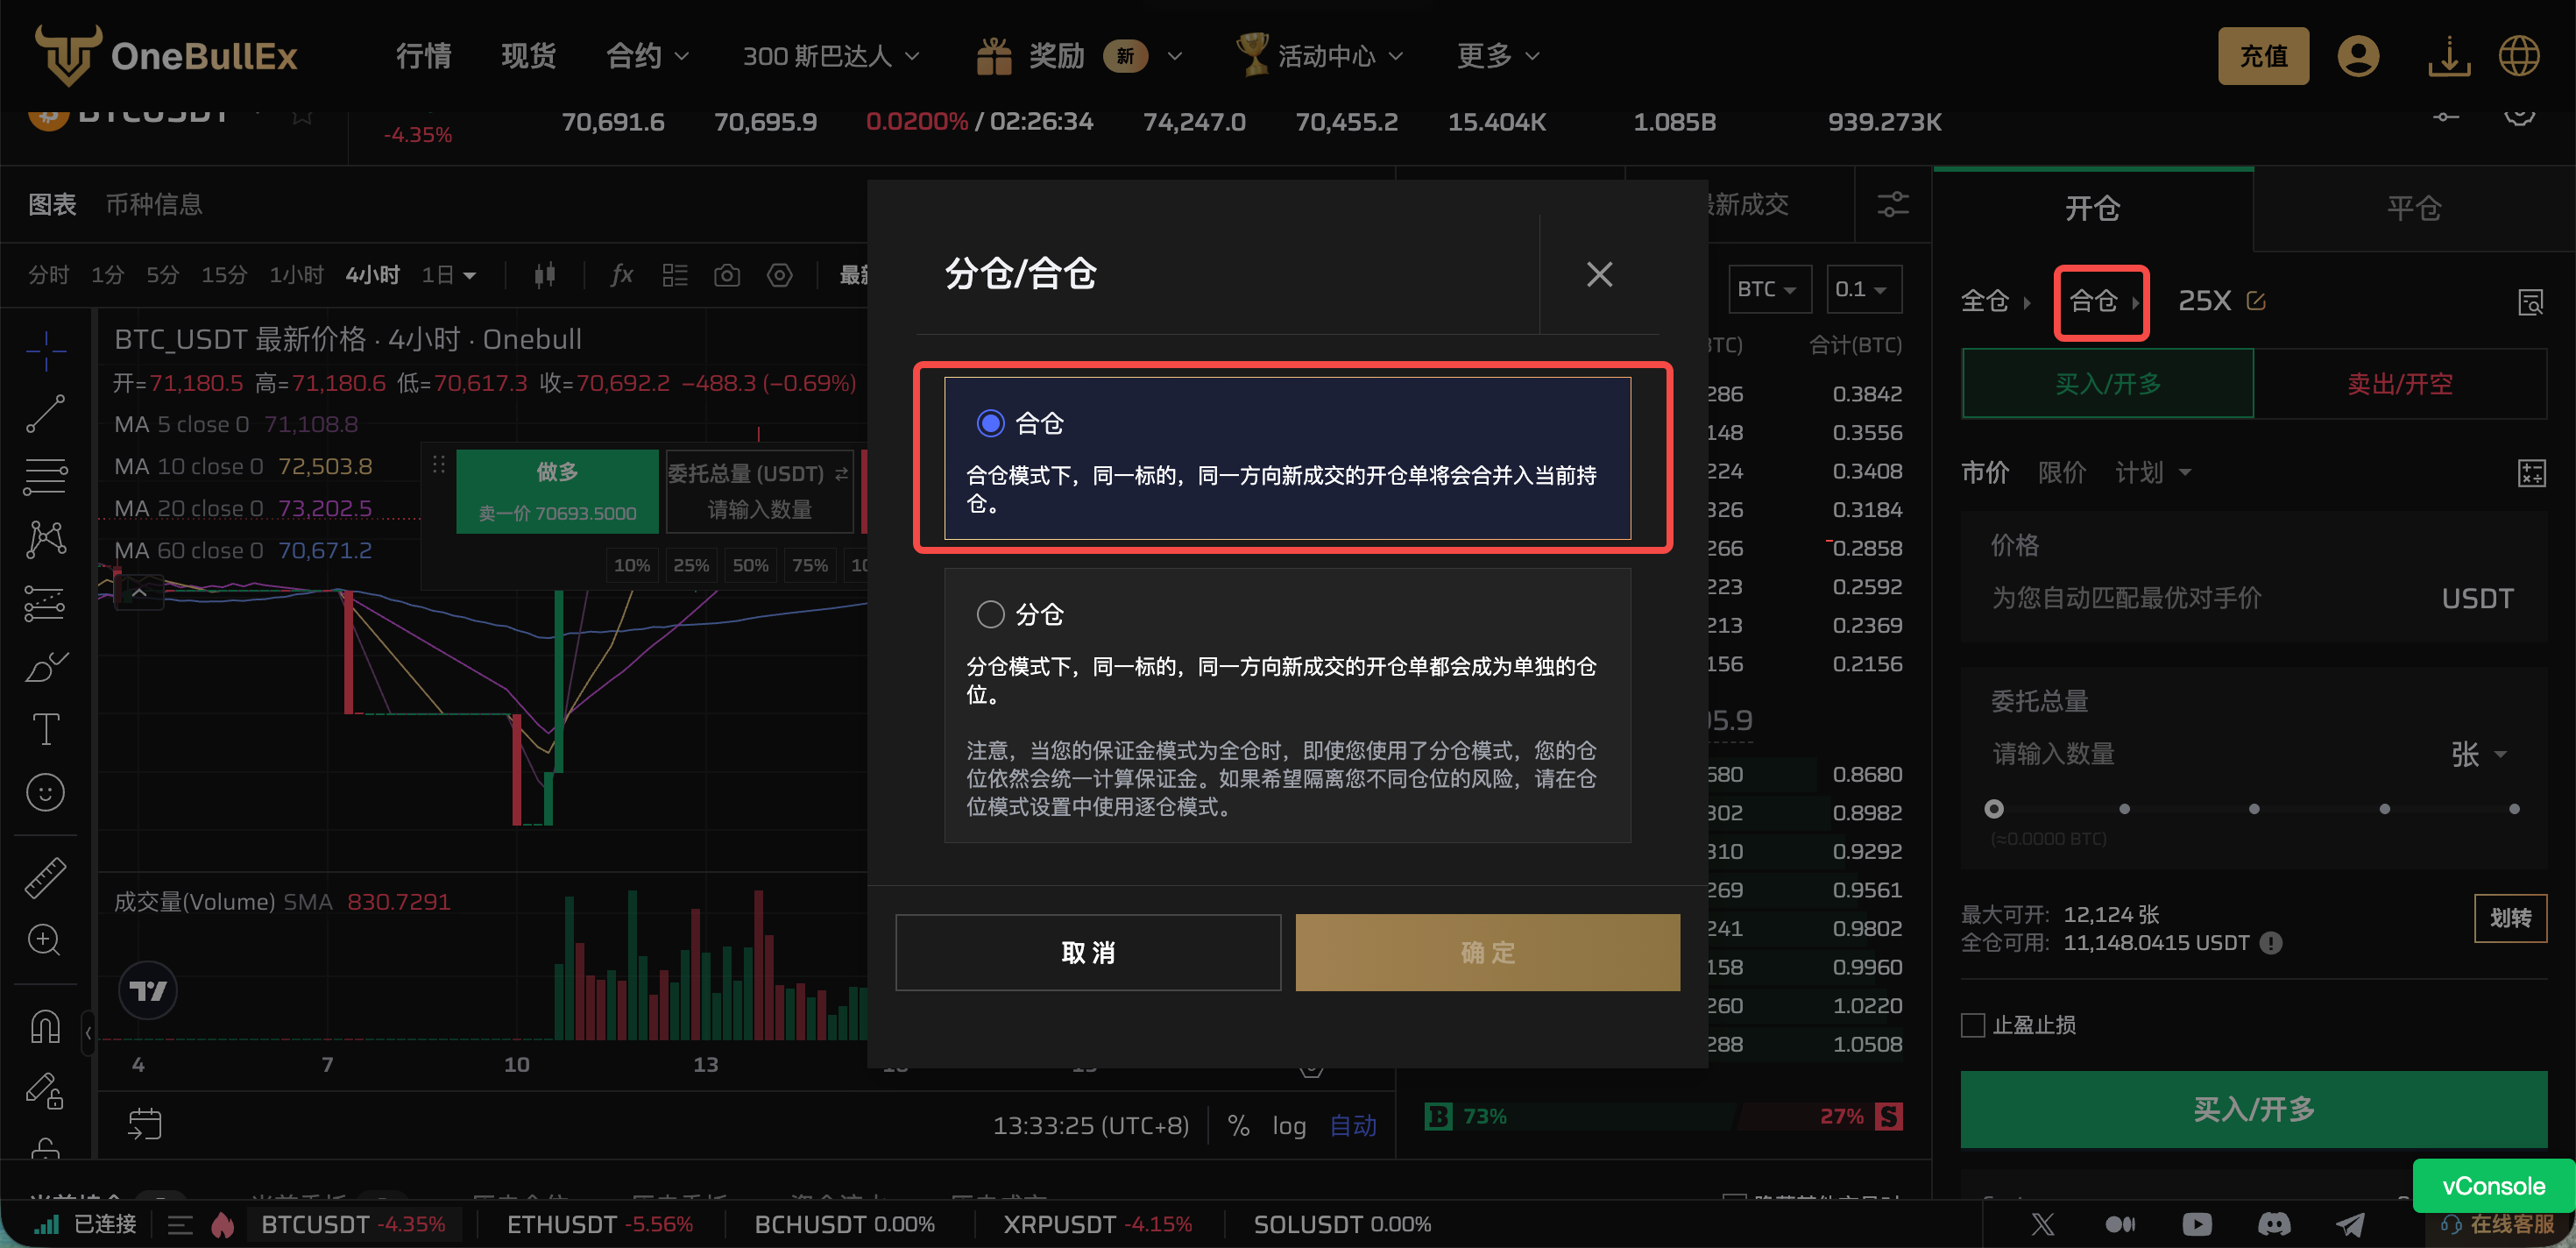
Task: Go to the 行情 market page
Action: click(x=423, y=56)
